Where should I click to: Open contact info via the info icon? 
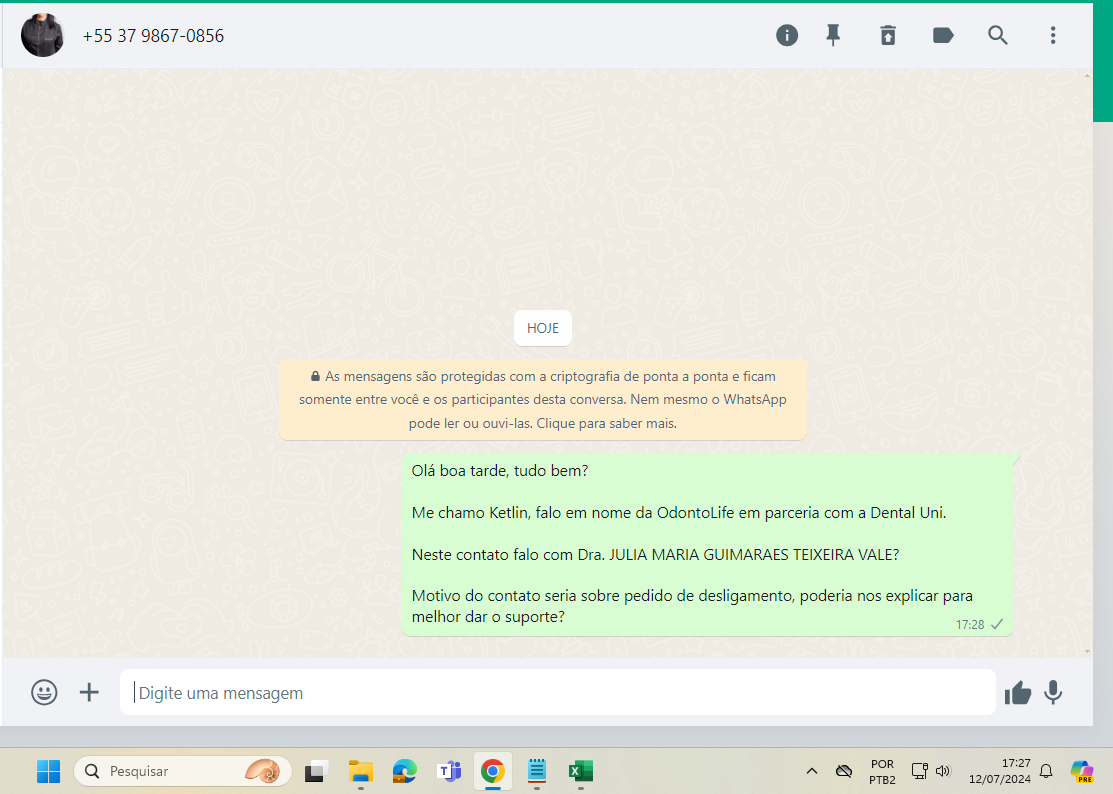[786, 35]
